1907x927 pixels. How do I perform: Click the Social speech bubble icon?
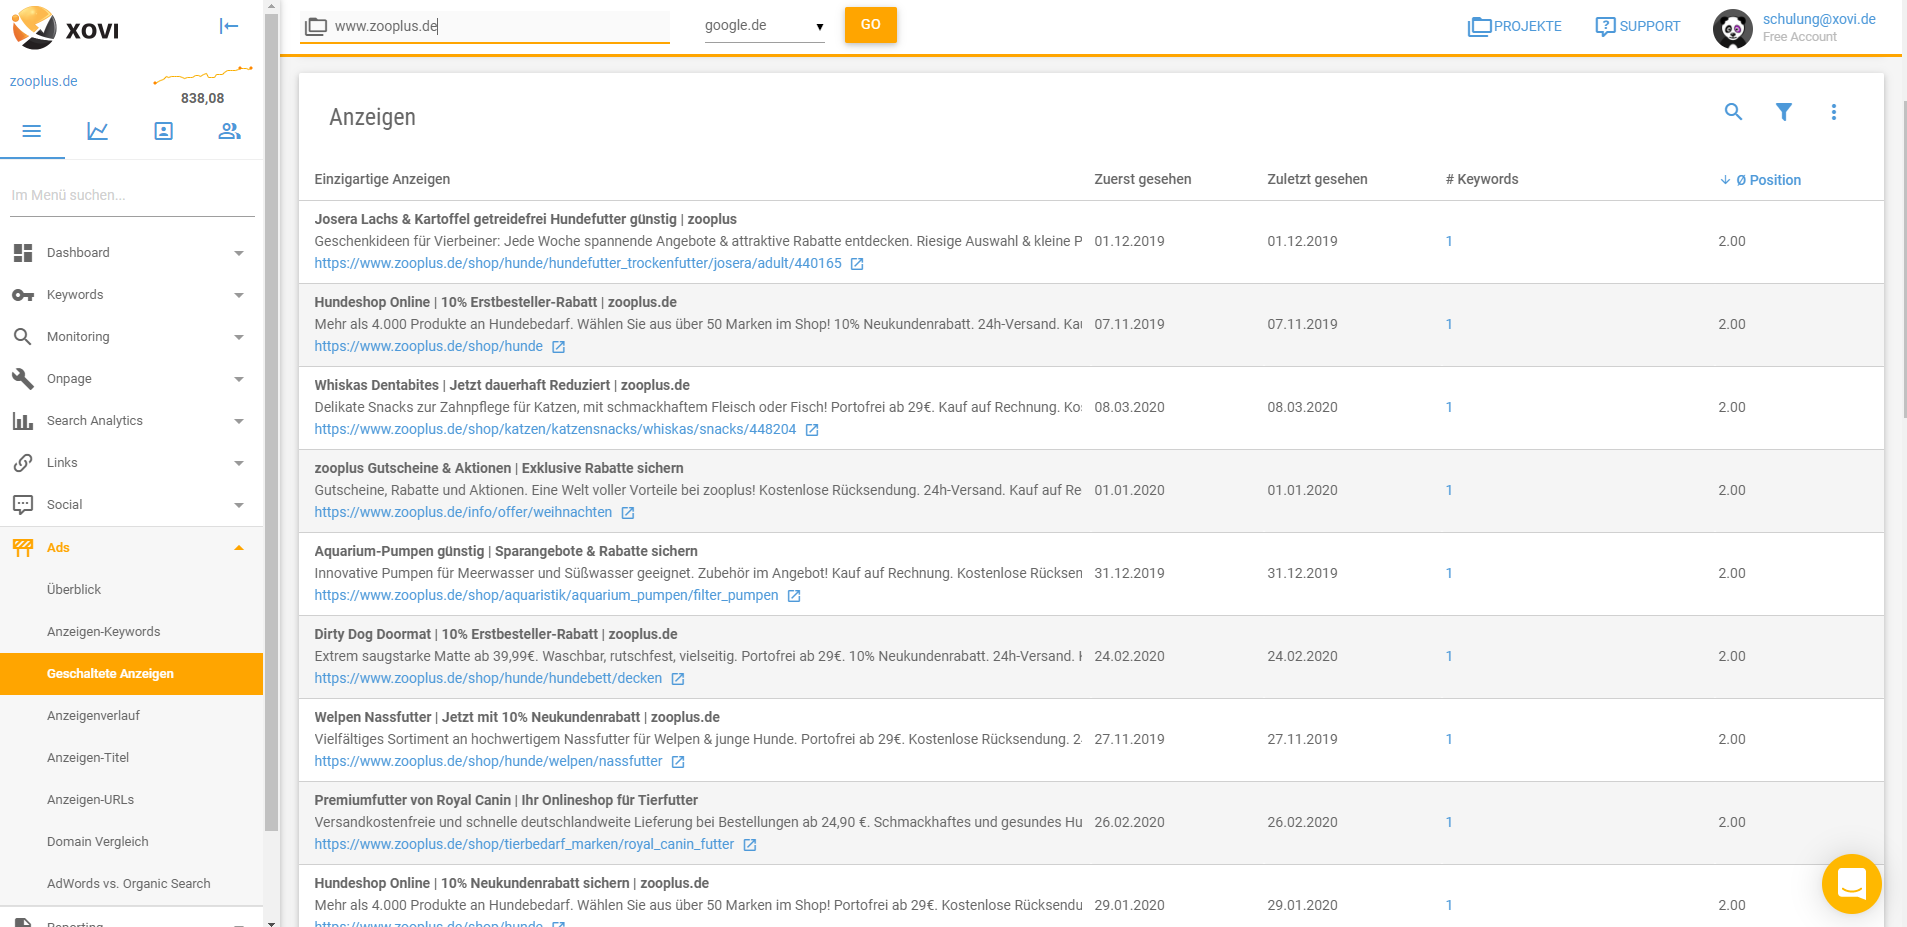coord(23,505)
